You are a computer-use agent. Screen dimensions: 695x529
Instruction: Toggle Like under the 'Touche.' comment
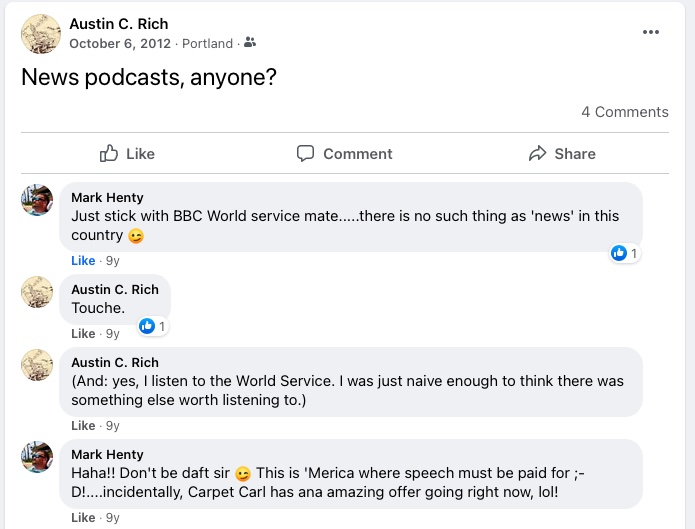[83, 333]
